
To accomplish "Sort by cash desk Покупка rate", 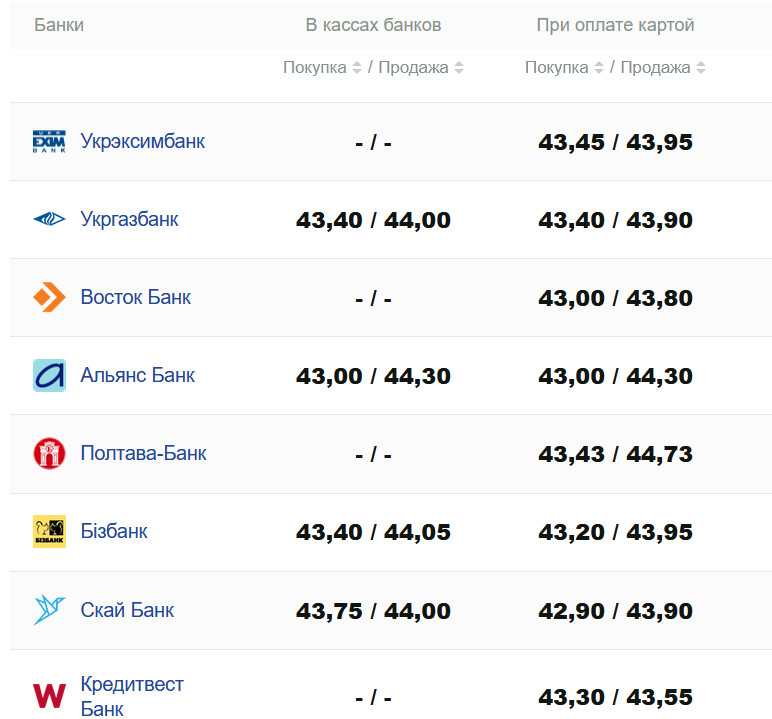I will pyautogui.click(x=355, y=68).
